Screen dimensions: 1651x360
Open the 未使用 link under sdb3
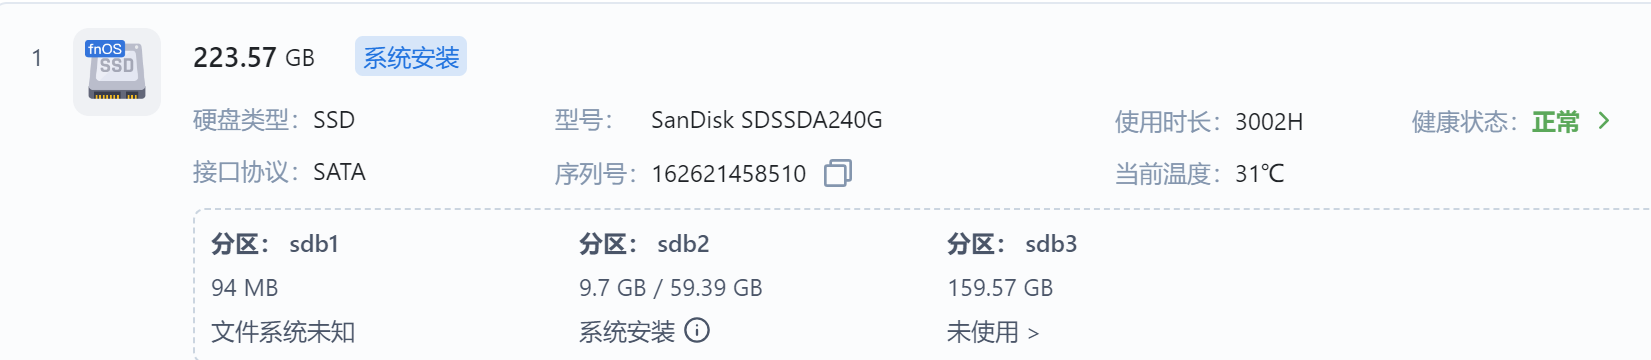click(x=993, y=332)
